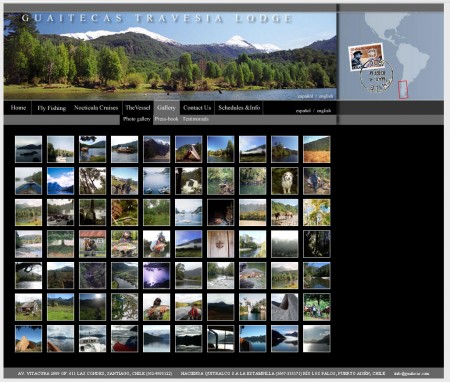
Task: Select the Photo gallery sub-tab
Action: click(x=137, y=119)
